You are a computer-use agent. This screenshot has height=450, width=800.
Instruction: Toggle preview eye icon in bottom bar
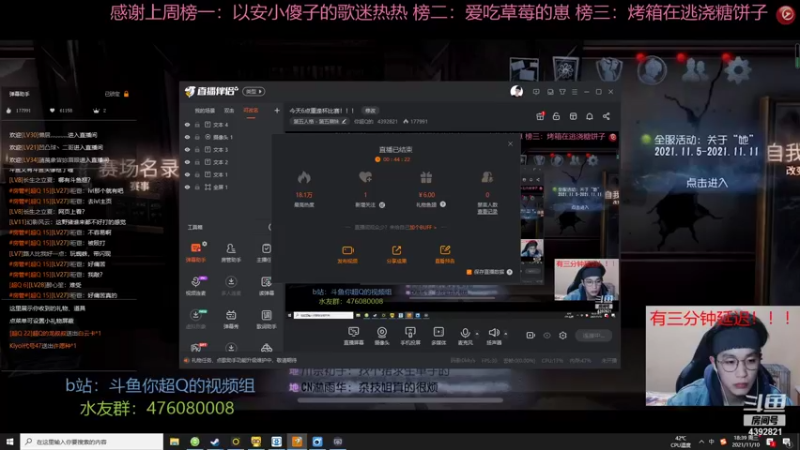[547, 335]
